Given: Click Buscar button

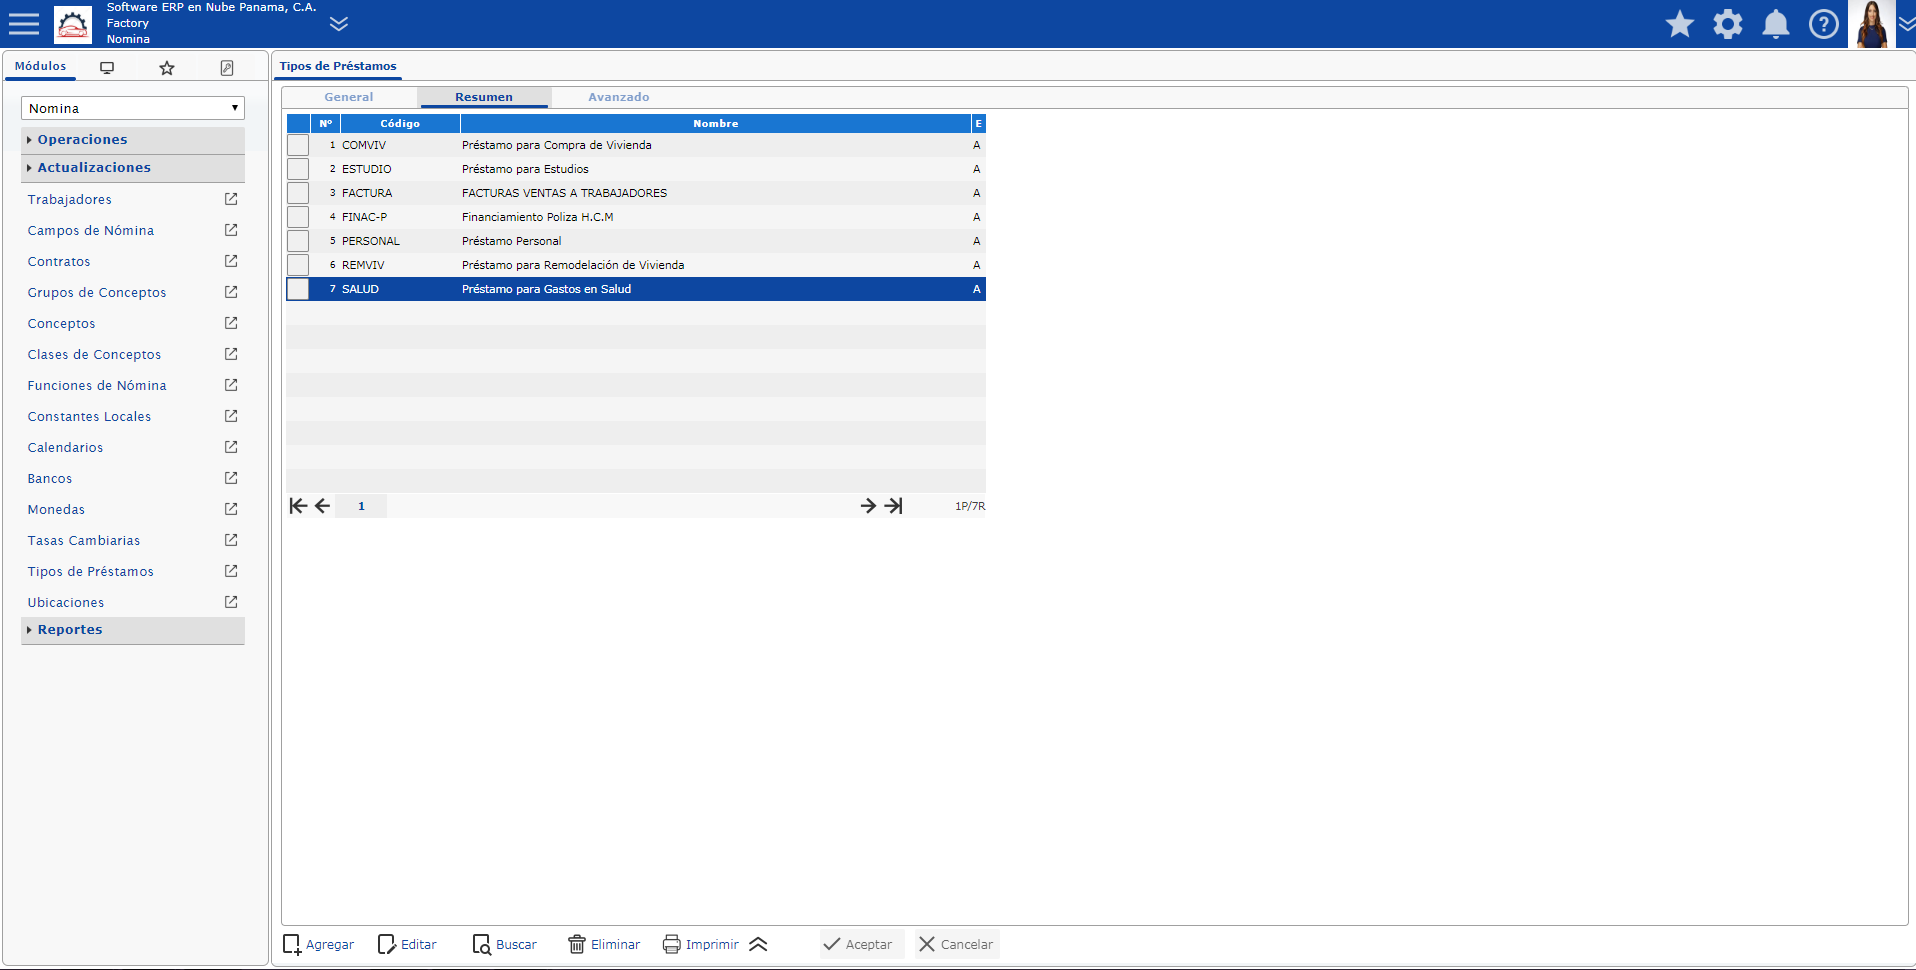Looking at the screenshot, I should point(505,944).
